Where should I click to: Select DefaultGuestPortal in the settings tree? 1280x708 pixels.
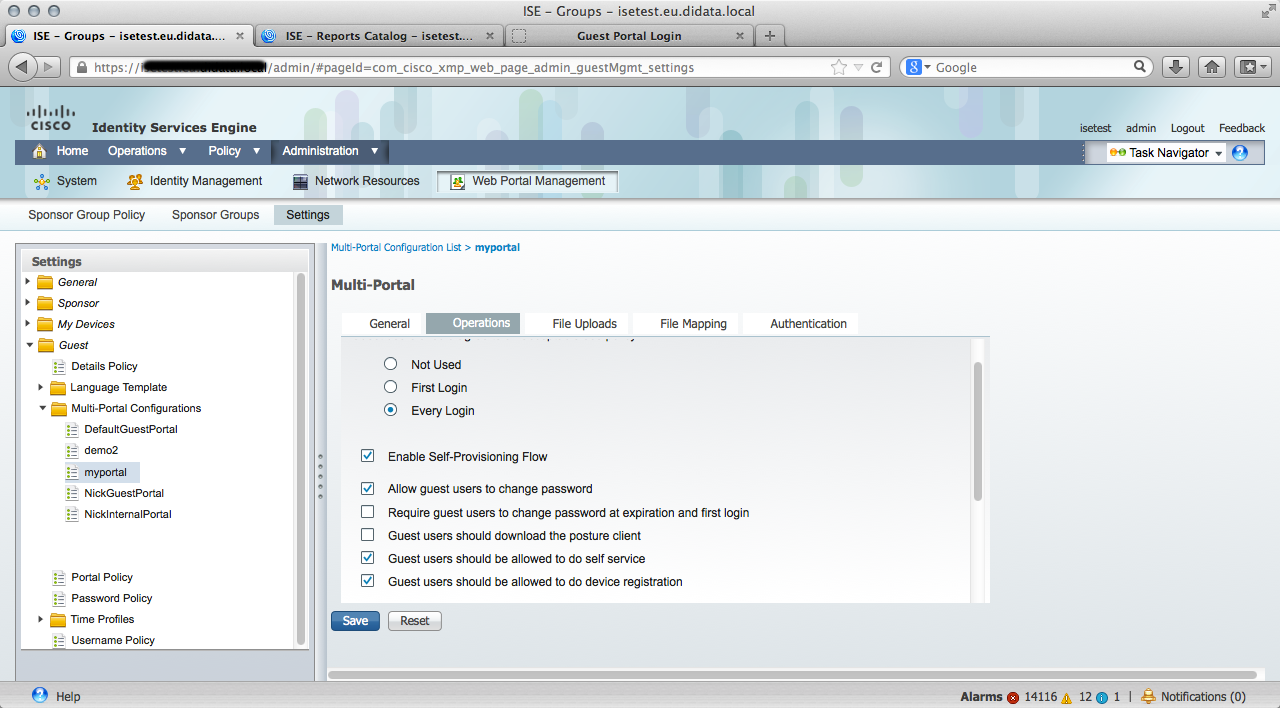(x=130, y=429)
